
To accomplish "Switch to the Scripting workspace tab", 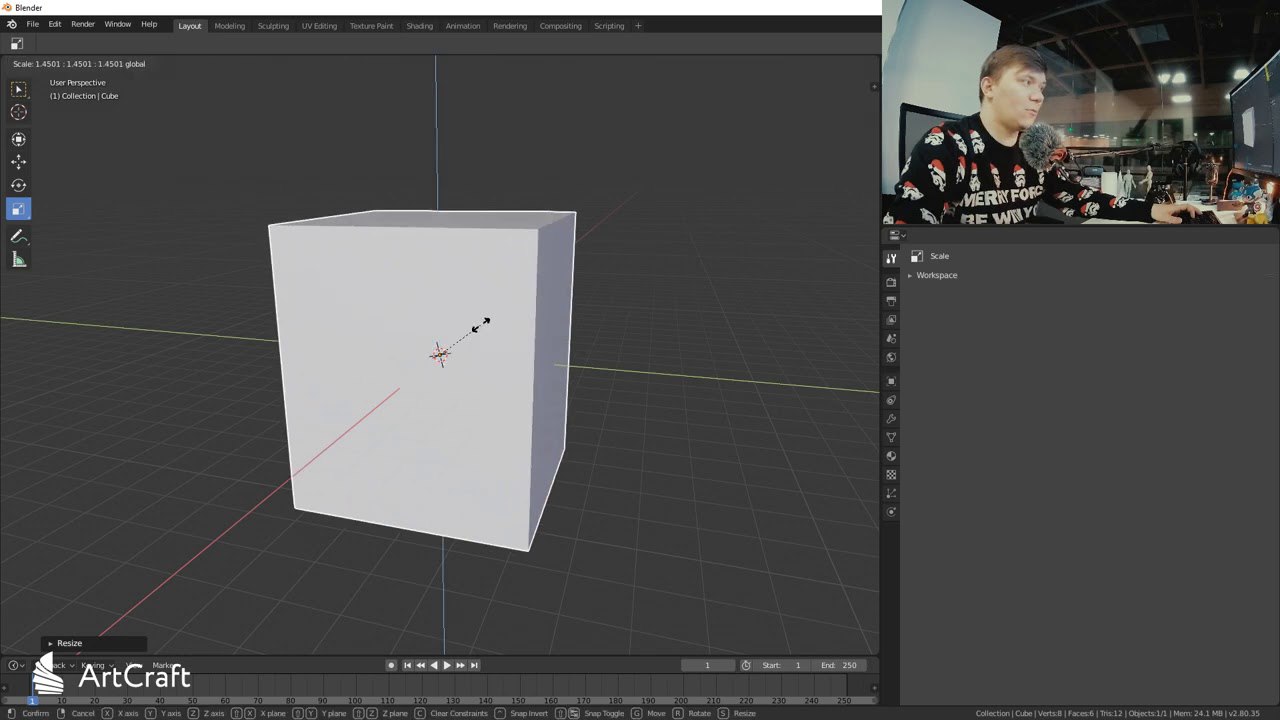I will point(609,26).
